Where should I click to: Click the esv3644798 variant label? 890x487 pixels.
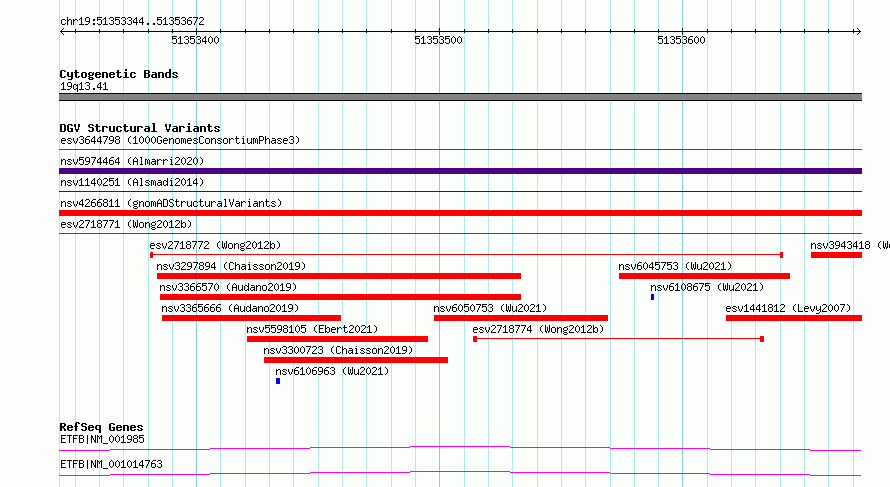tap(180, 140)
